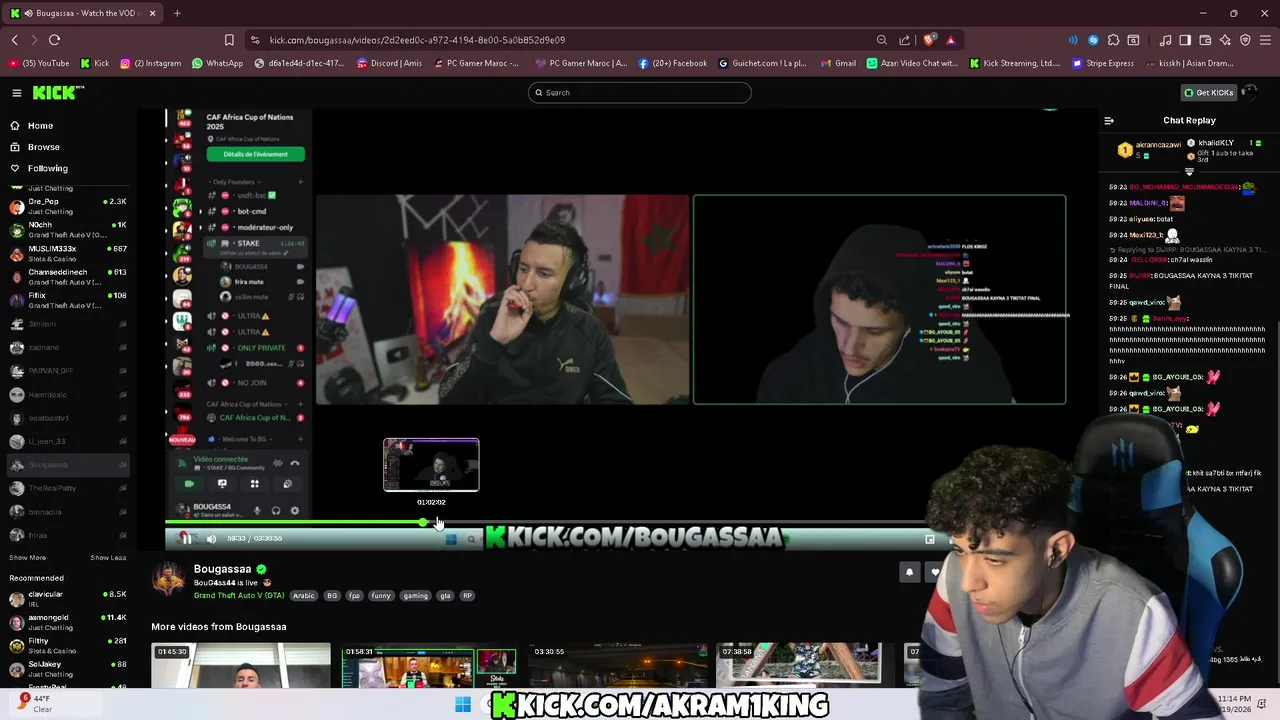Image resolution: width=1280 pixels, height=720 pixels.
Task: Select the fps tag
Action: (x=354, y=596)
